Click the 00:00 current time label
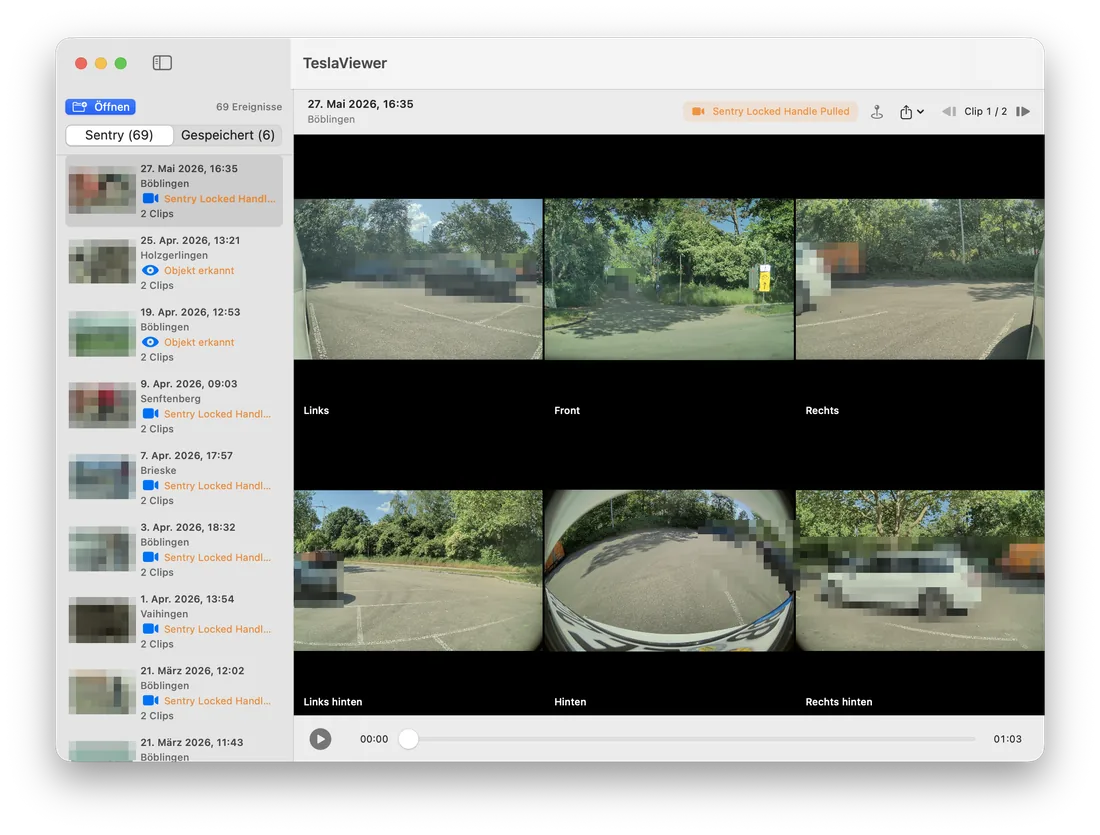This screenshot has height=835, width=1100. 374,739
